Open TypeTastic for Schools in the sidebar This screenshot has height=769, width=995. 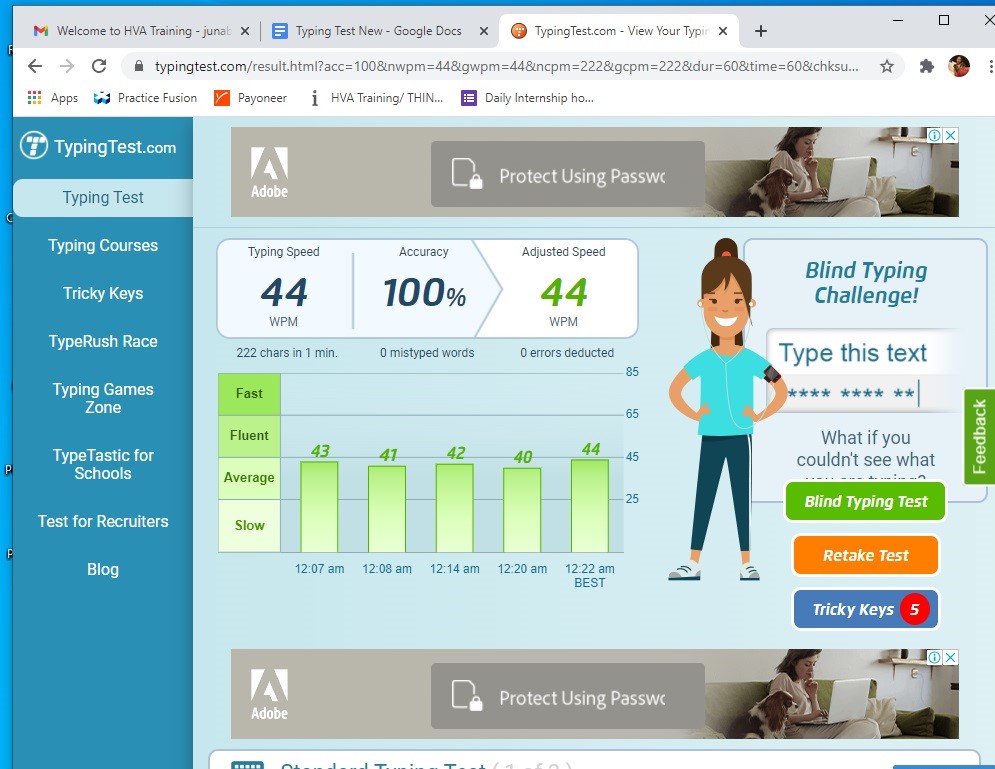[103, 464]
